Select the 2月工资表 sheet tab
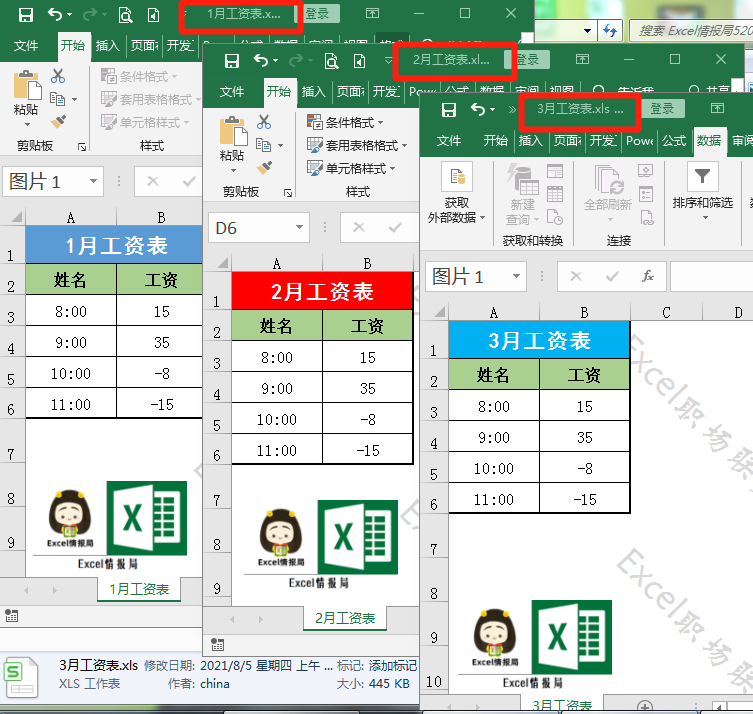Viewport: 753px width, 714px height. point(345,617)
